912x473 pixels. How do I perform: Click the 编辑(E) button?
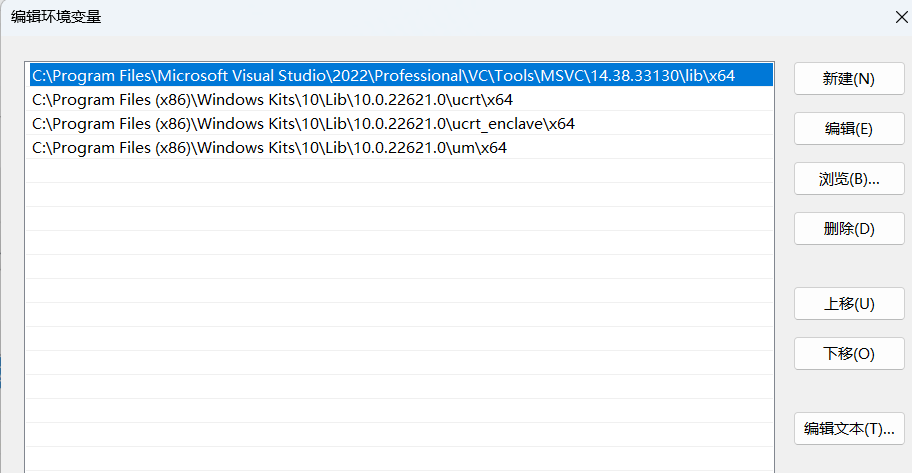click(849, 129)
